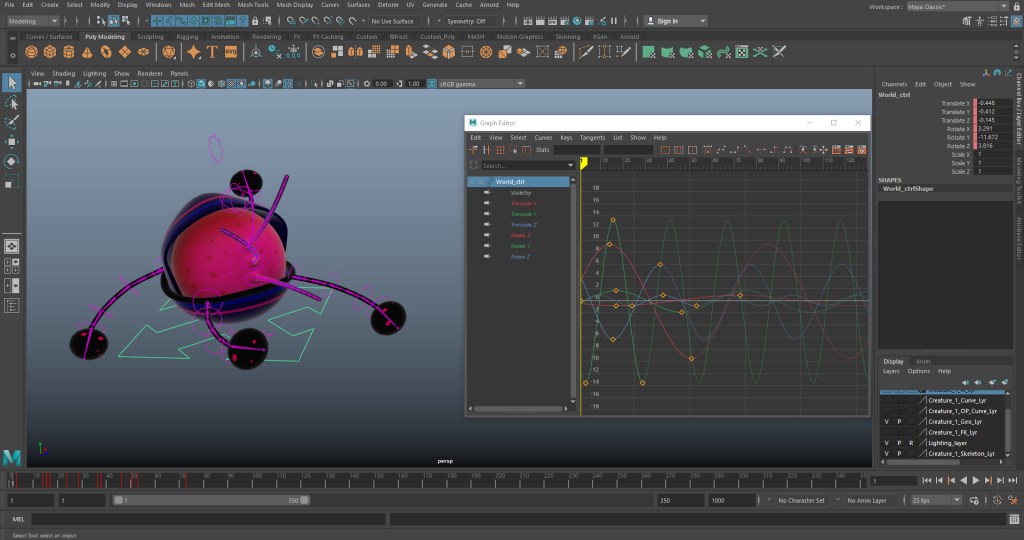Select the Translate Y curve in outliner
The height and width of the screenshot is (540, 1024).
[523, 214]
